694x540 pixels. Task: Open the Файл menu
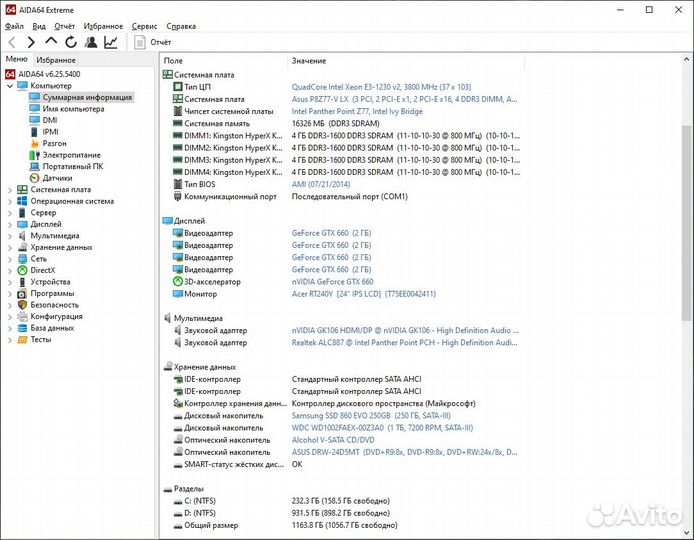14,26
